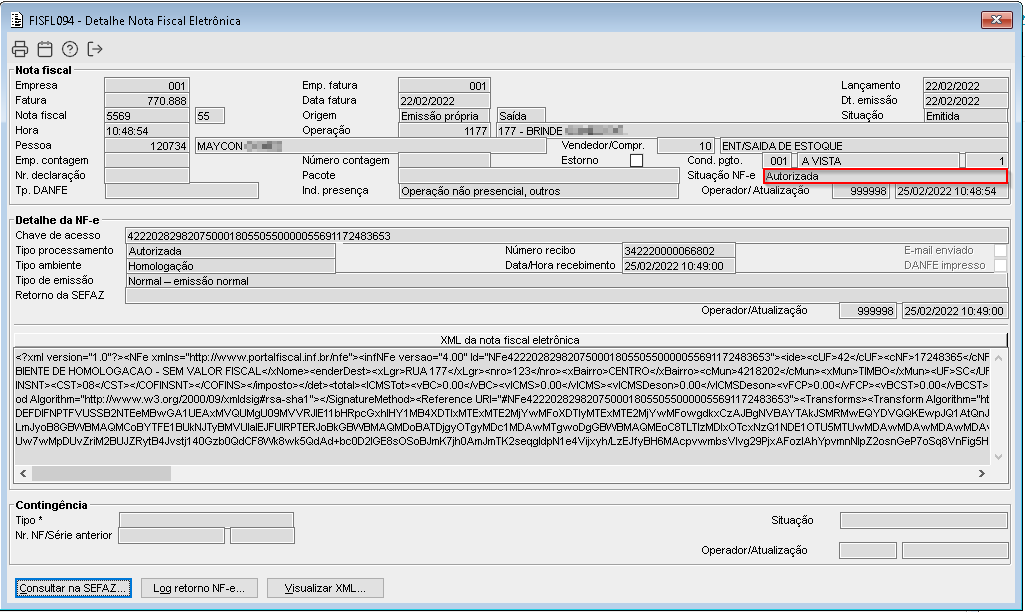1025x612 pixels.
Task: Click the XML vertical scroll down arrow
Action: [998, 456]
